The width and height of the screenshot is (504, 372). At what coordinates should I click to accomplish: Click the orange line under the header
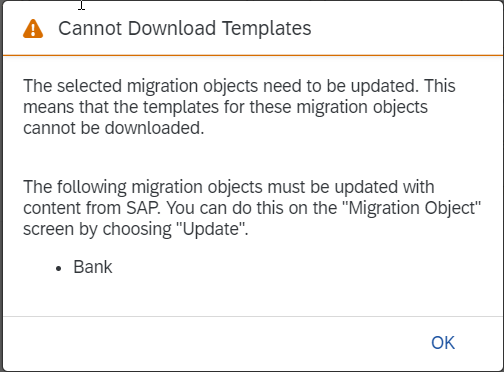(253, 55)
